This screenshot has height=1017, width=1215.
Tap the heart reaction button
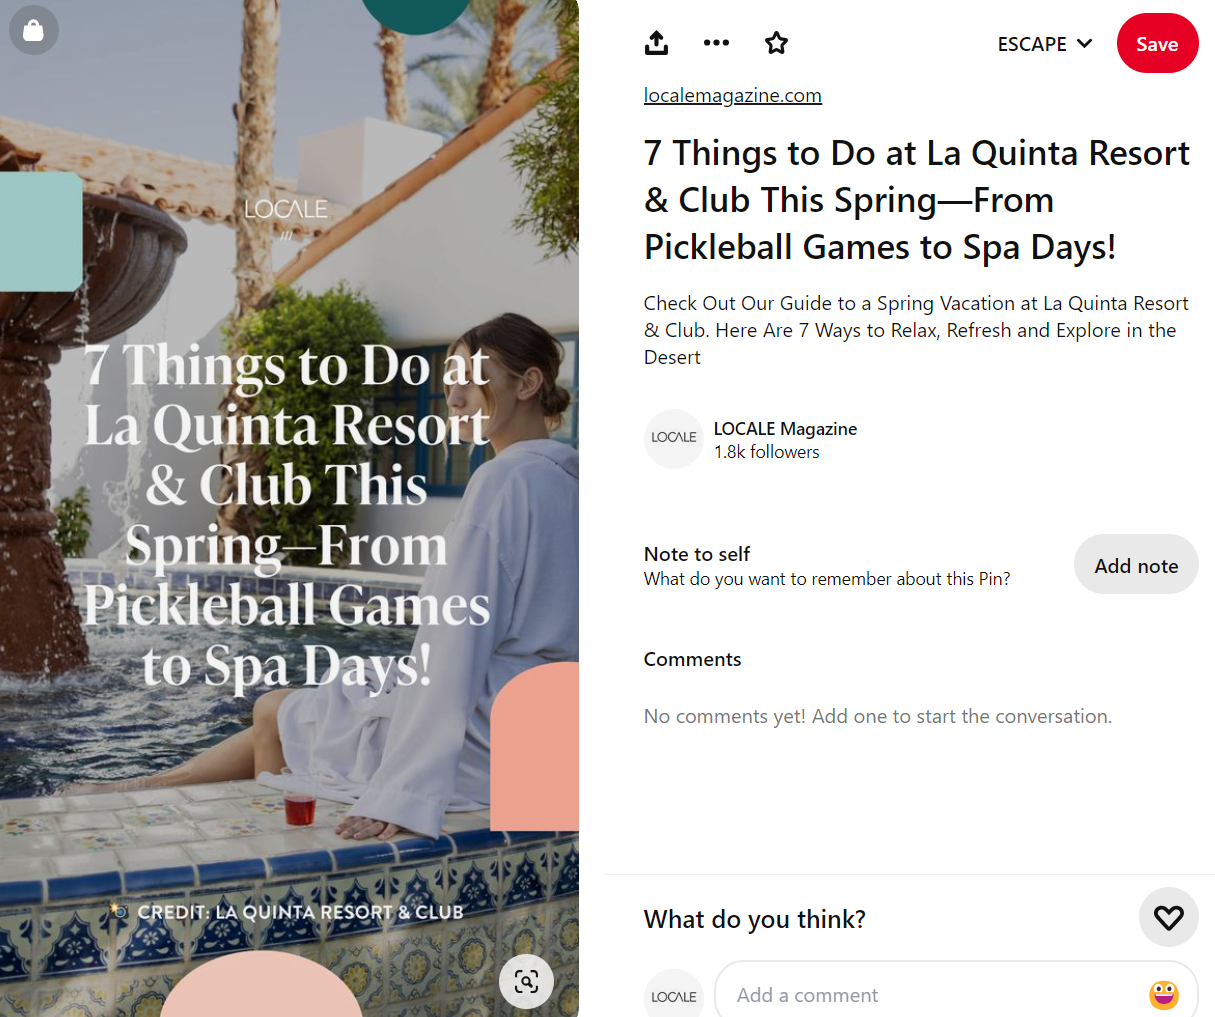click(1168, 917)
